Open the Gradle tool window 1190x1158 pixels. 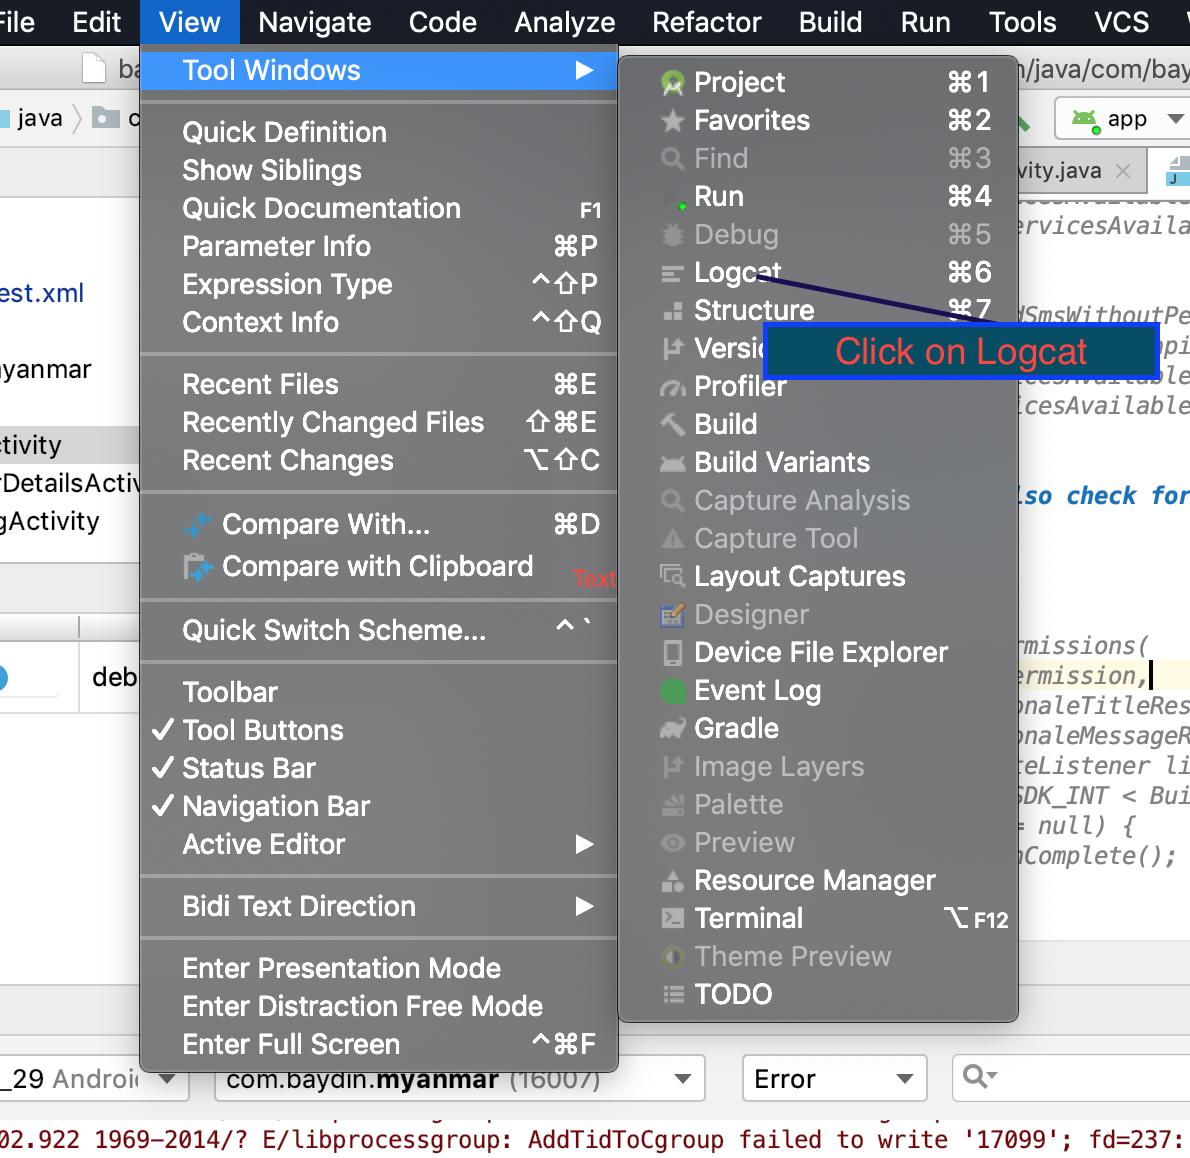(x=738, y=728)
